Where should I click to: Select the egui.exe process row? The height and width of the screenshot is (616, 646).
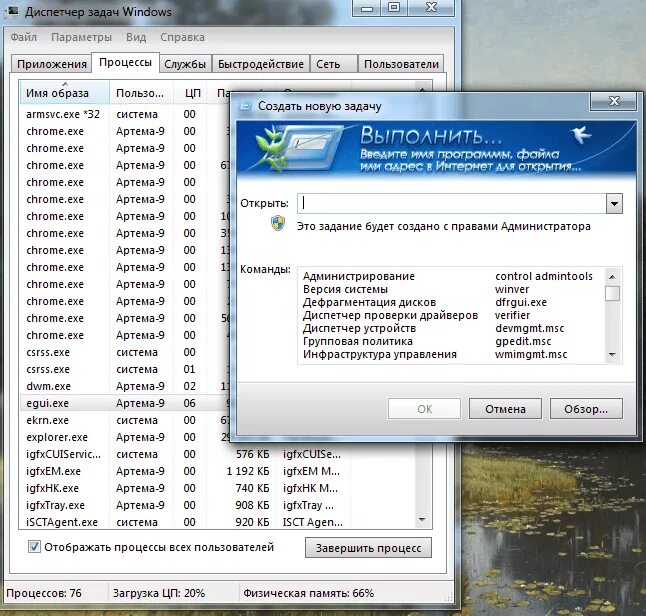(124, 403)
